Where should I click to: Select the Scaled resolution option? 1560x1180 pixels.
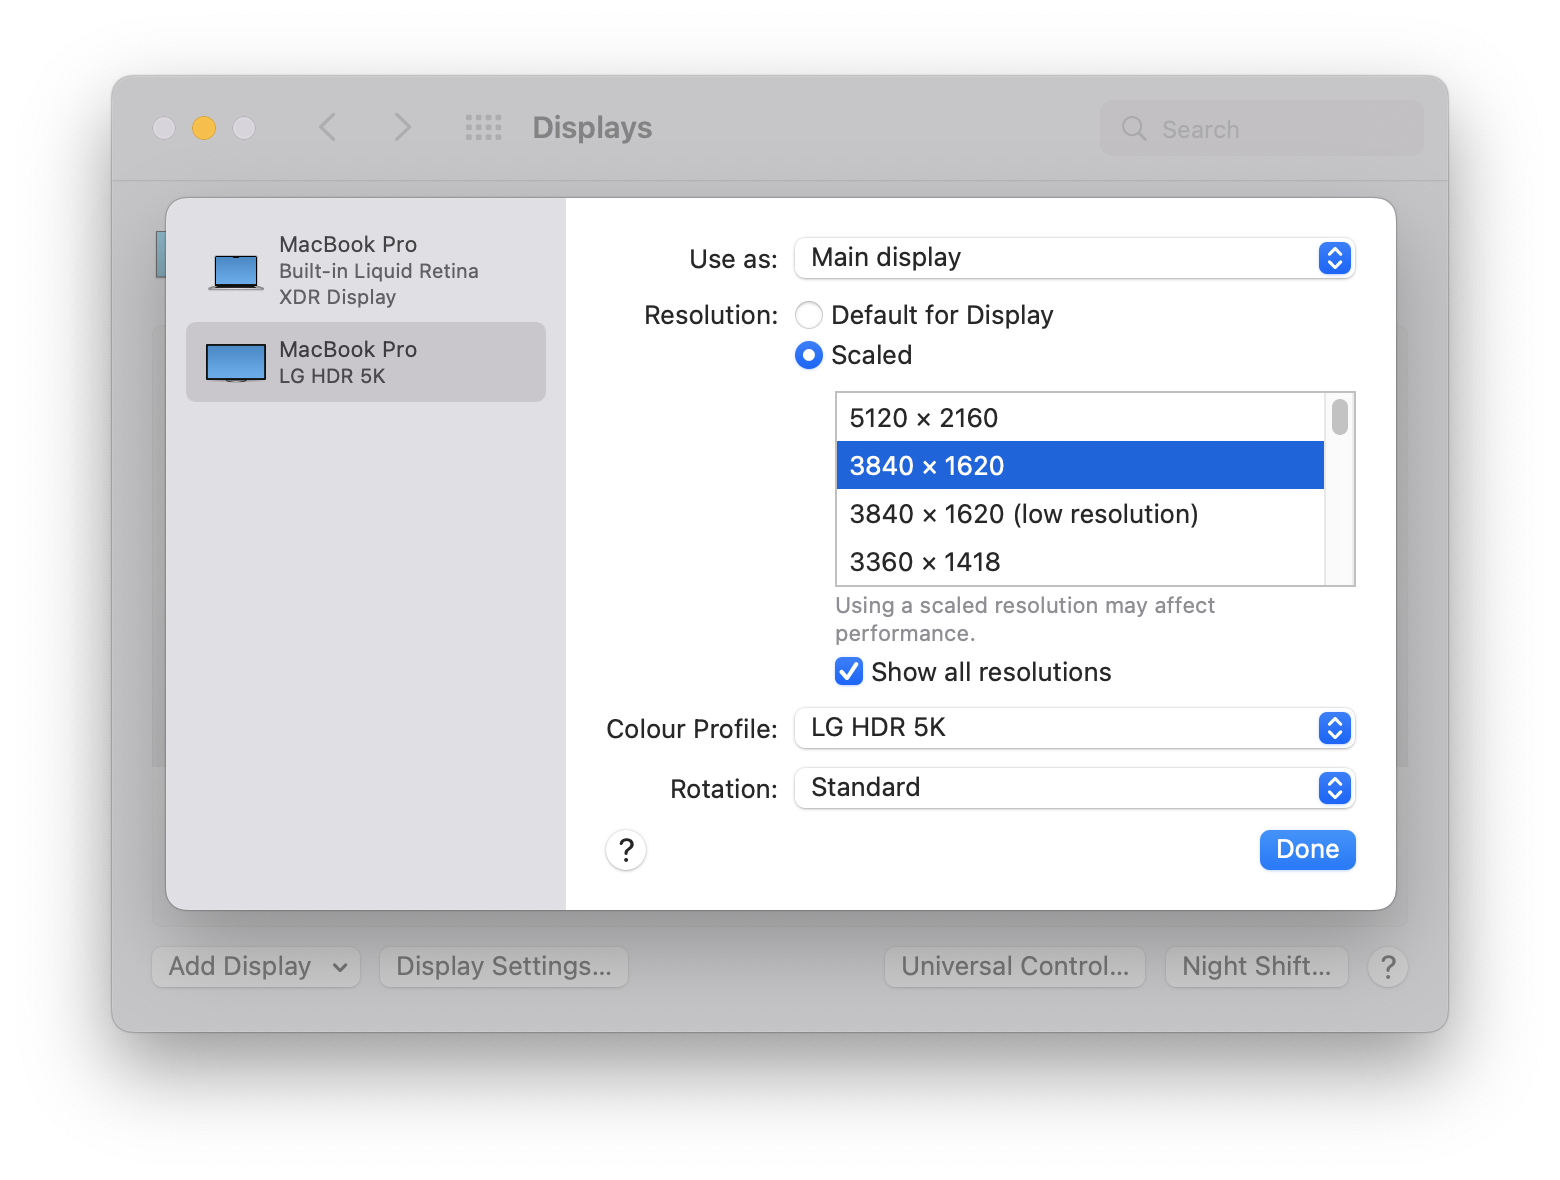point(809,355)
